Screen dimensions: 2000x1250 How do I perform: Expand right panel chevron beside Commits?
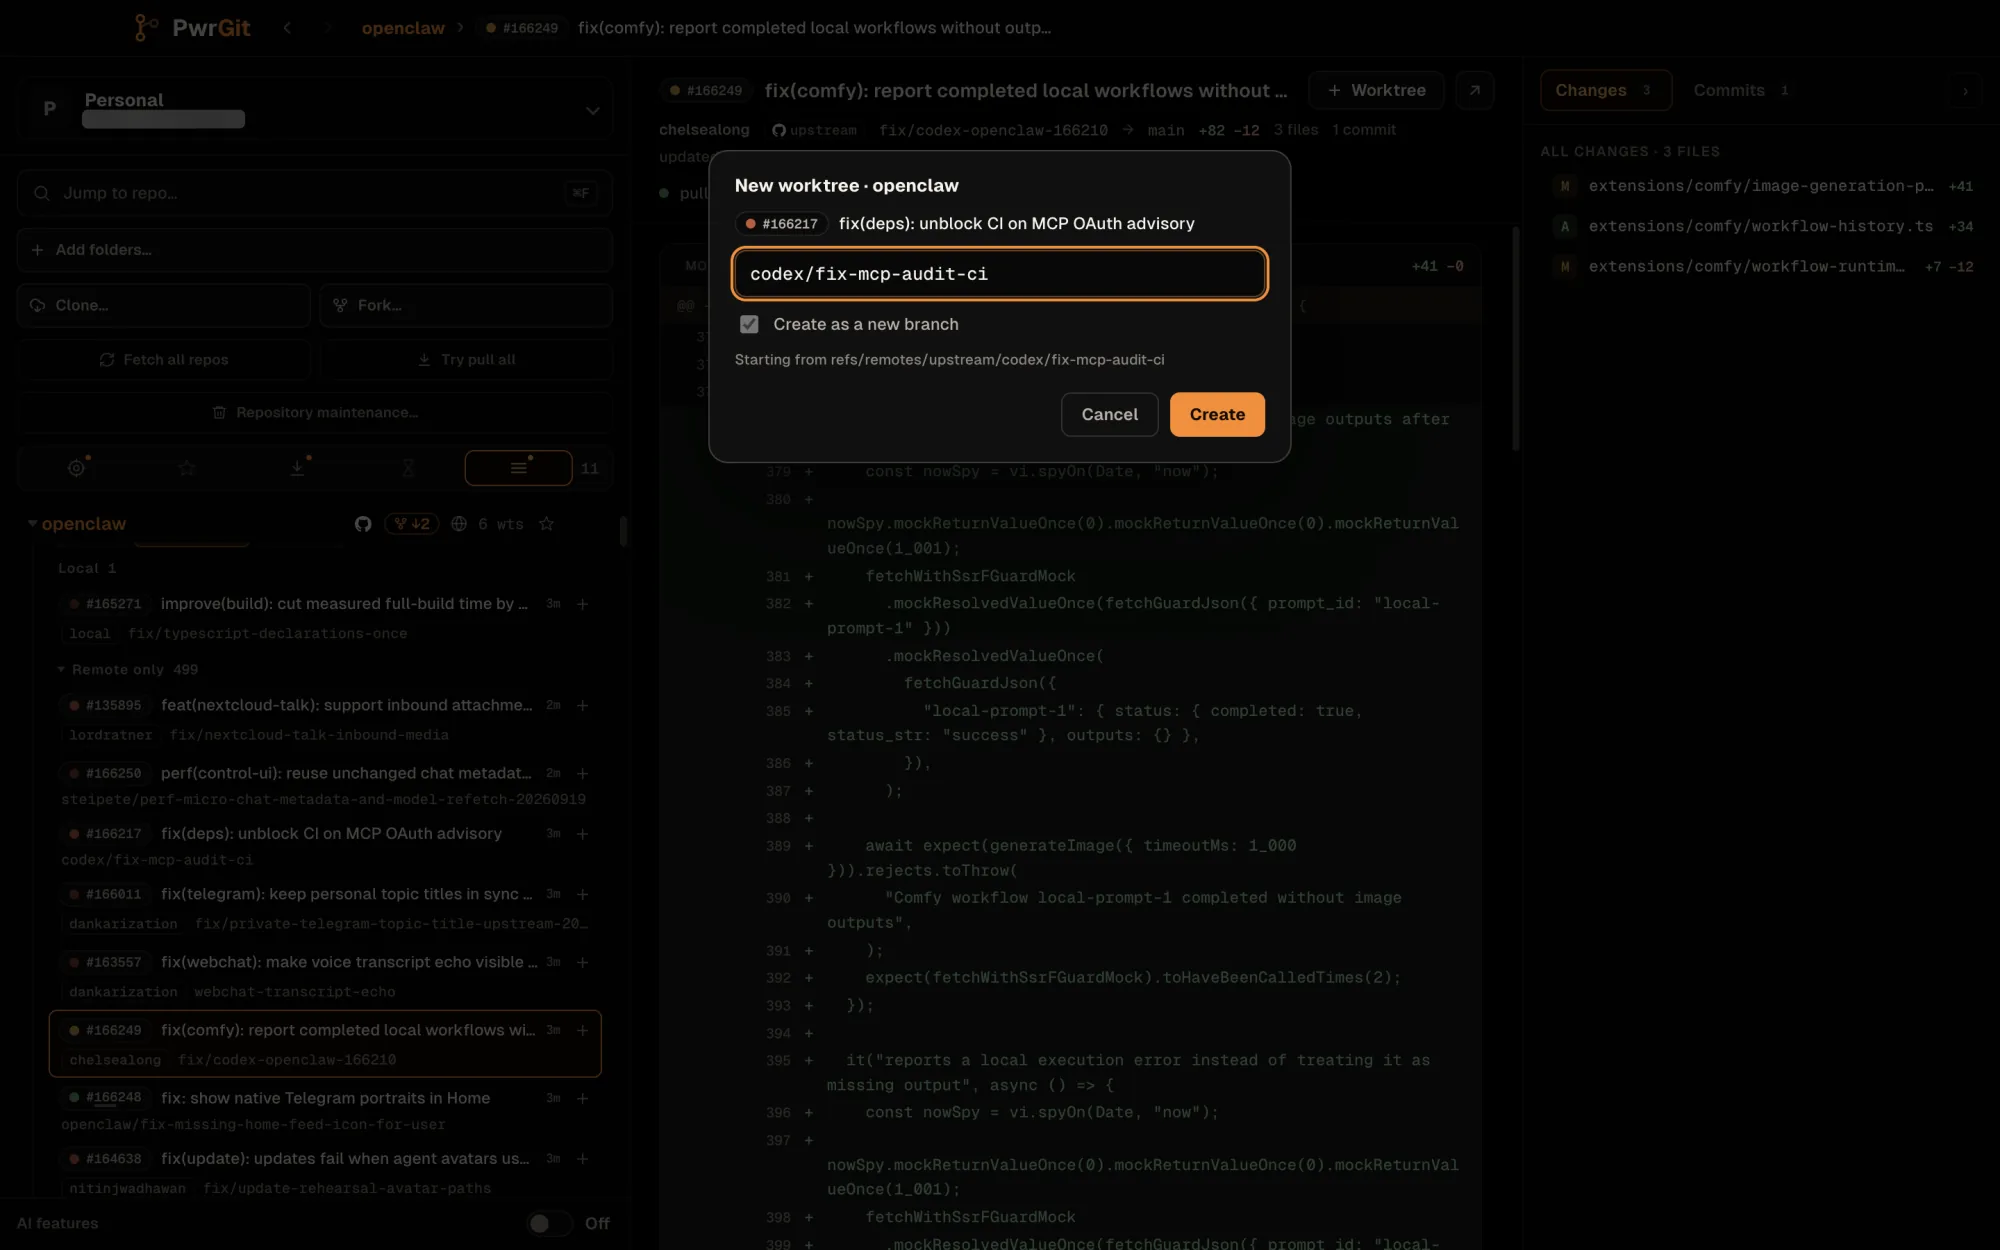point(1965,91)
